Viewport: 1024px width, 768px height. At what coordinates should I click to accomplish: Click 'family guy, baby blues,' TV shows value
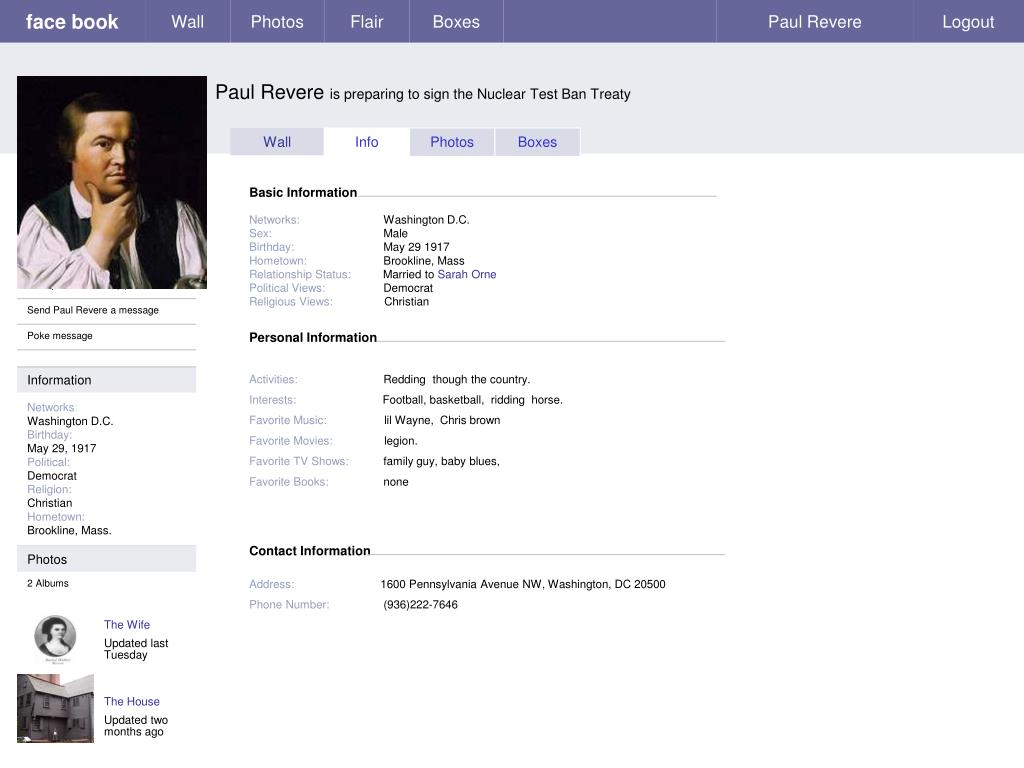pos(441,461)
